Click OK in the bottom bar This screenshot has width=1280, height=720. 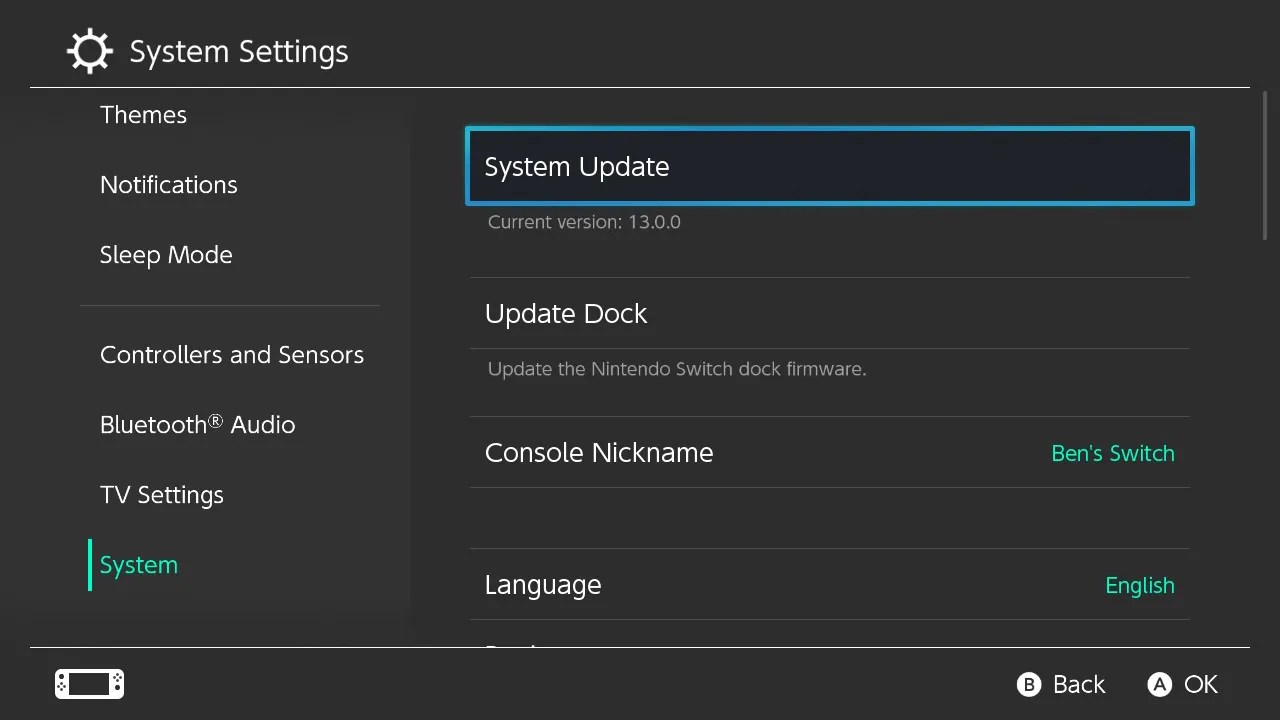pyautogui.click(x=1183, y=684)
